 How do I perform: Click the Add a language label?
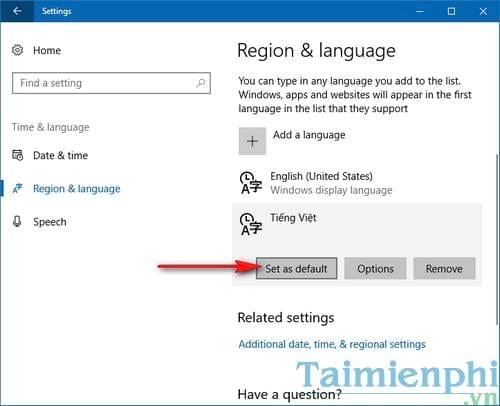point(309,135)
